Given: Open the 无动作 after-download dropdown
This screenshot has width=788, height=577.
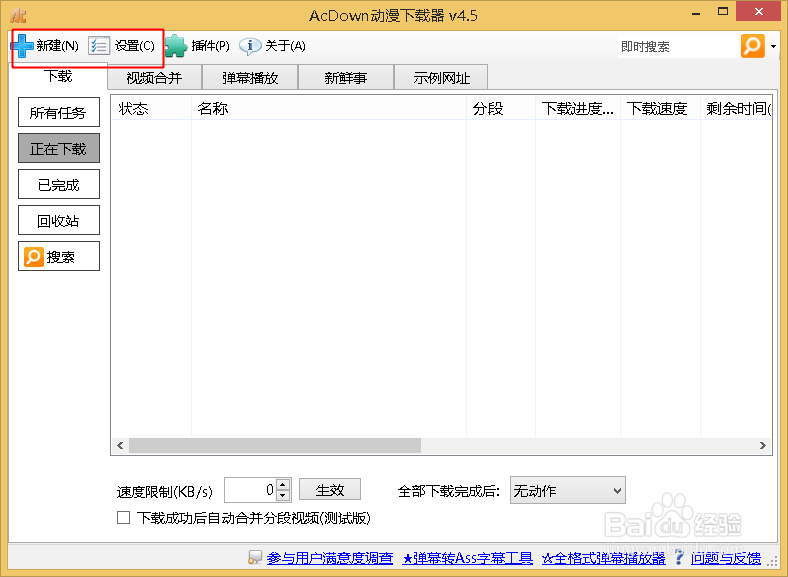Looking at the screenshot, I should (x=567, y=491).
